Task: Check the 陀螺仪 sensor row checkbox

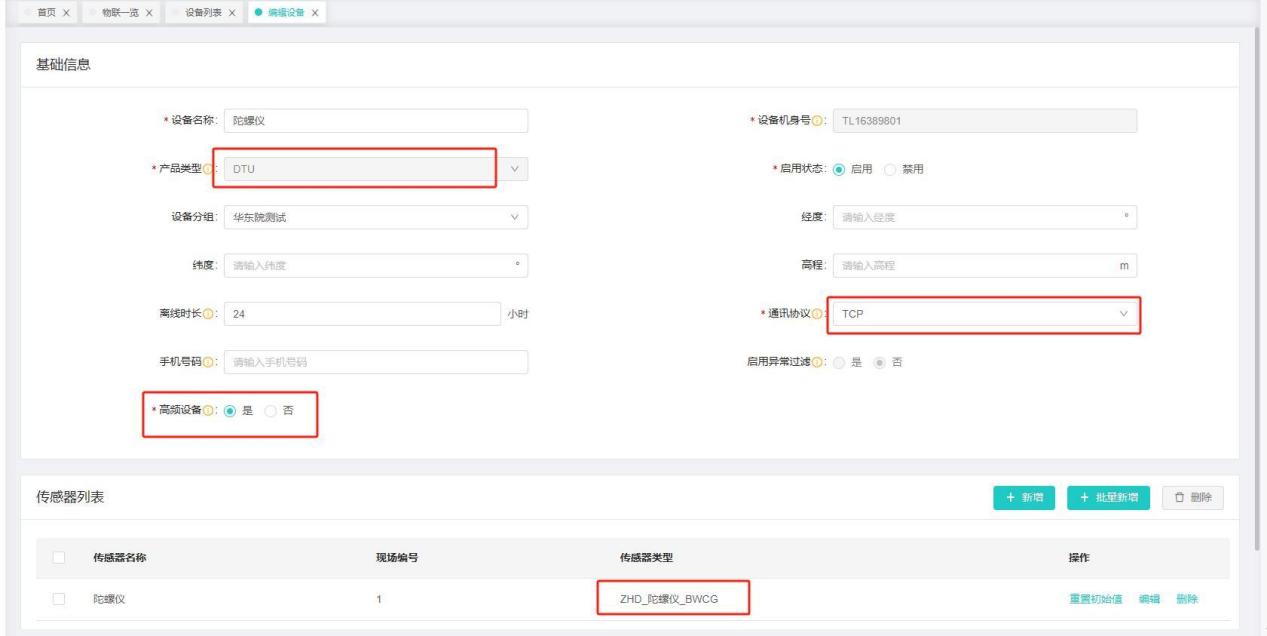Action: coord(58,599)
